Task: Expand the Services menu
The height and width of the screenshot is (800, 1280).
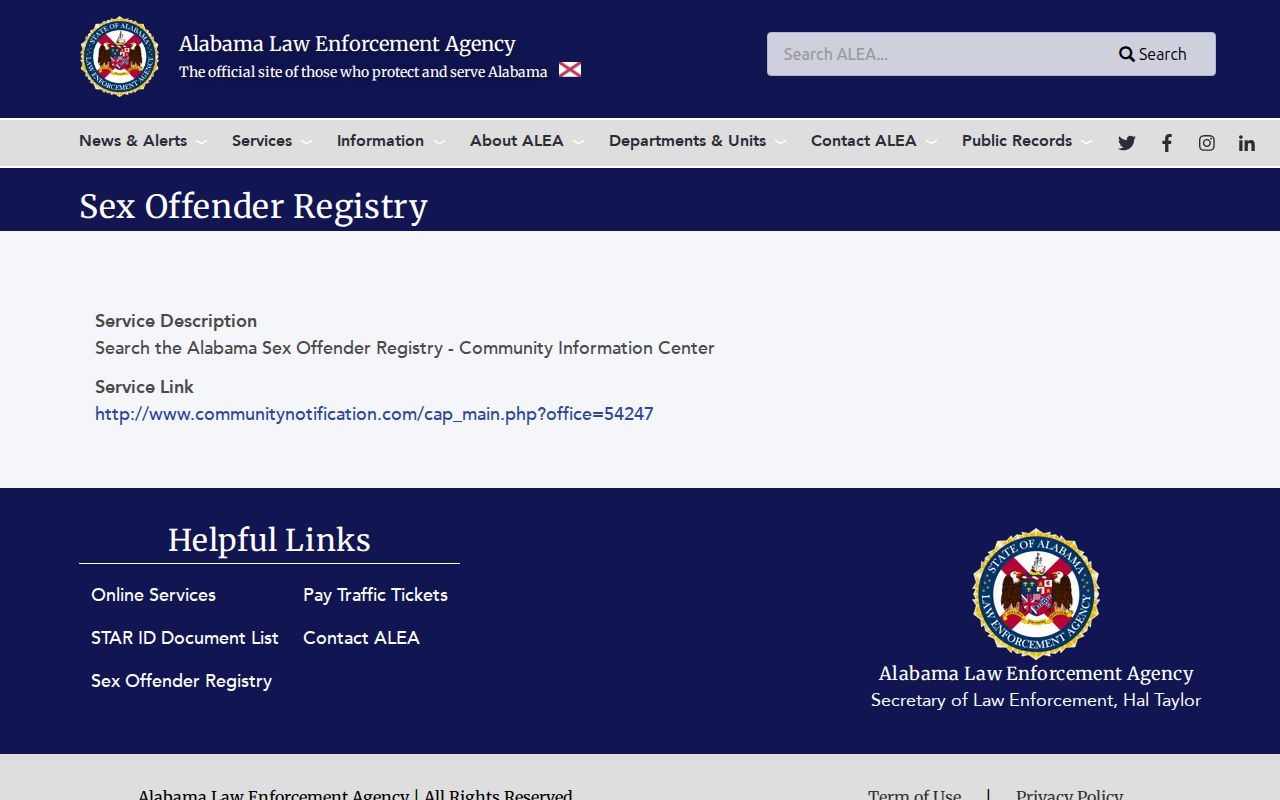Action: [x=272, y=141]
